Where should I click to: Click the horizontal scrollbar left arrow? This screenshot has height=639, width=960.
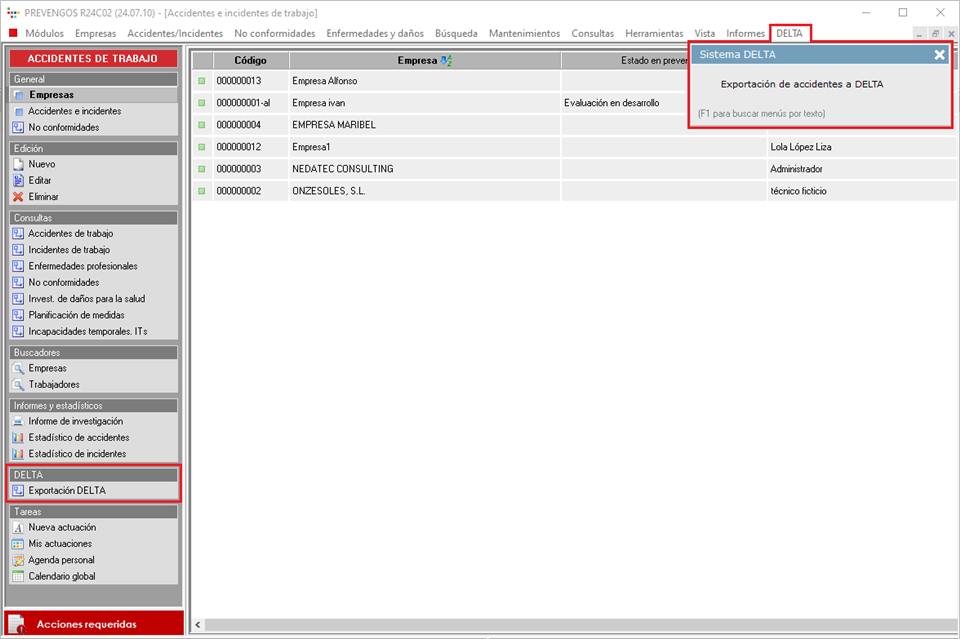click(x=197, y=625)
